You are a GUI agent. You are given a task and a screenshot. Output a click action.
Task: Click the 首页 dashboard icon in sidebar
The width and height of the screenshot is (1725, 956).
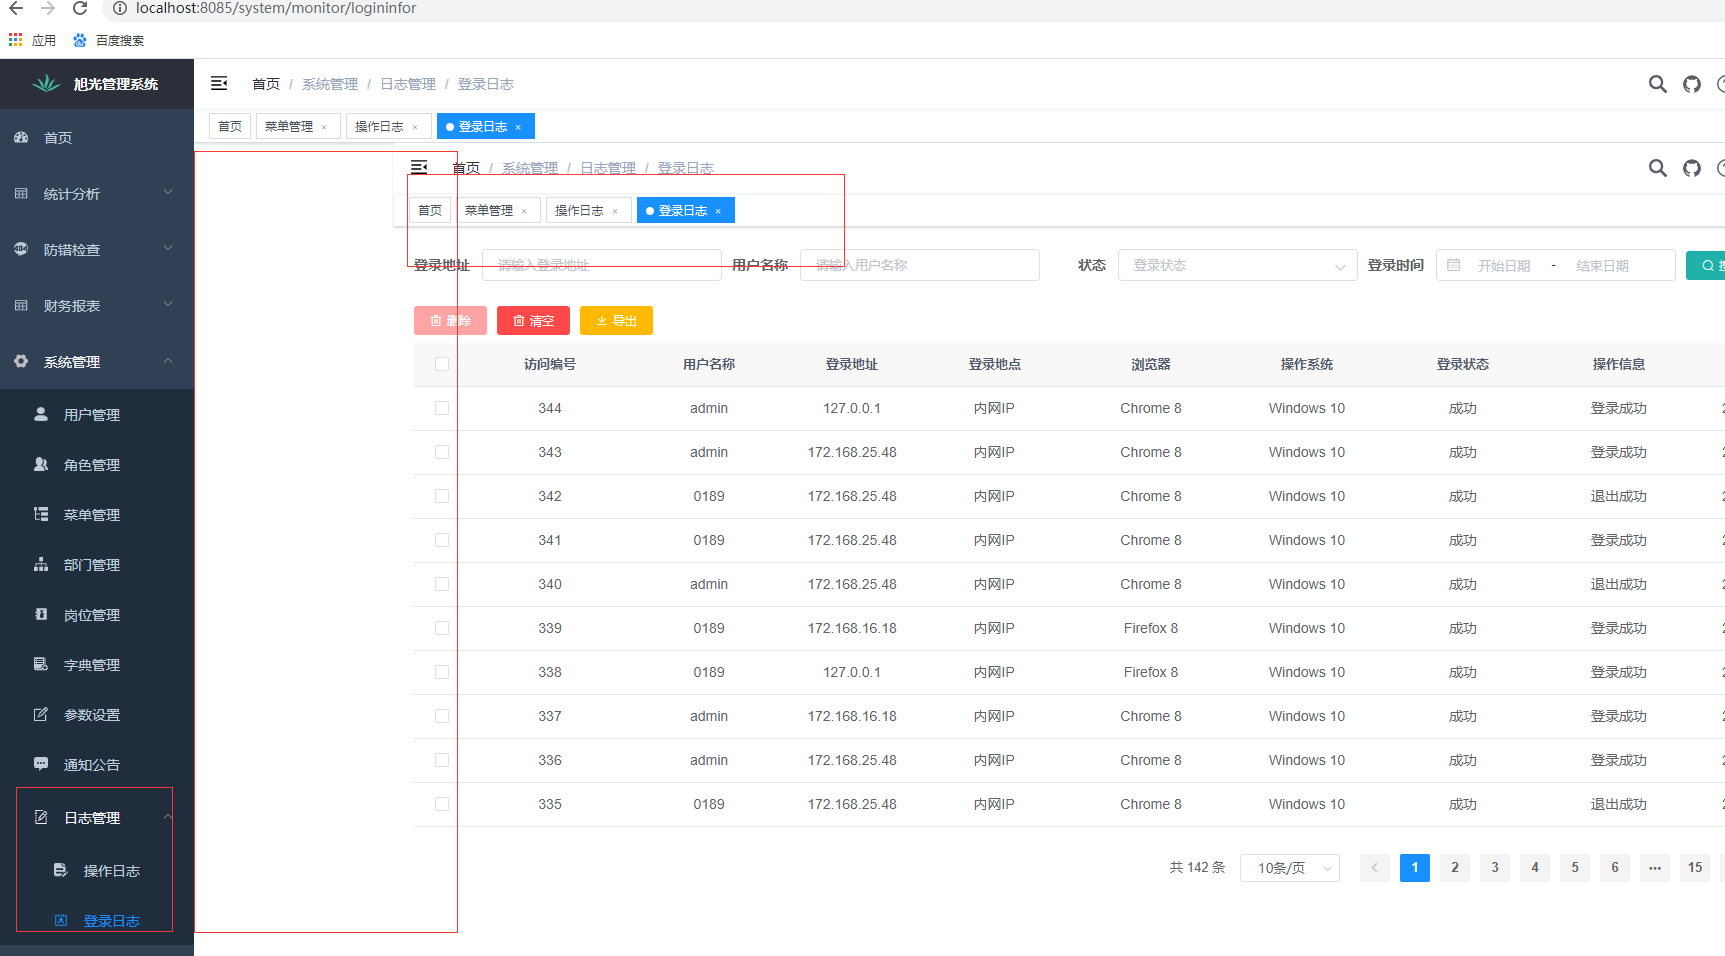click(21, 137)
